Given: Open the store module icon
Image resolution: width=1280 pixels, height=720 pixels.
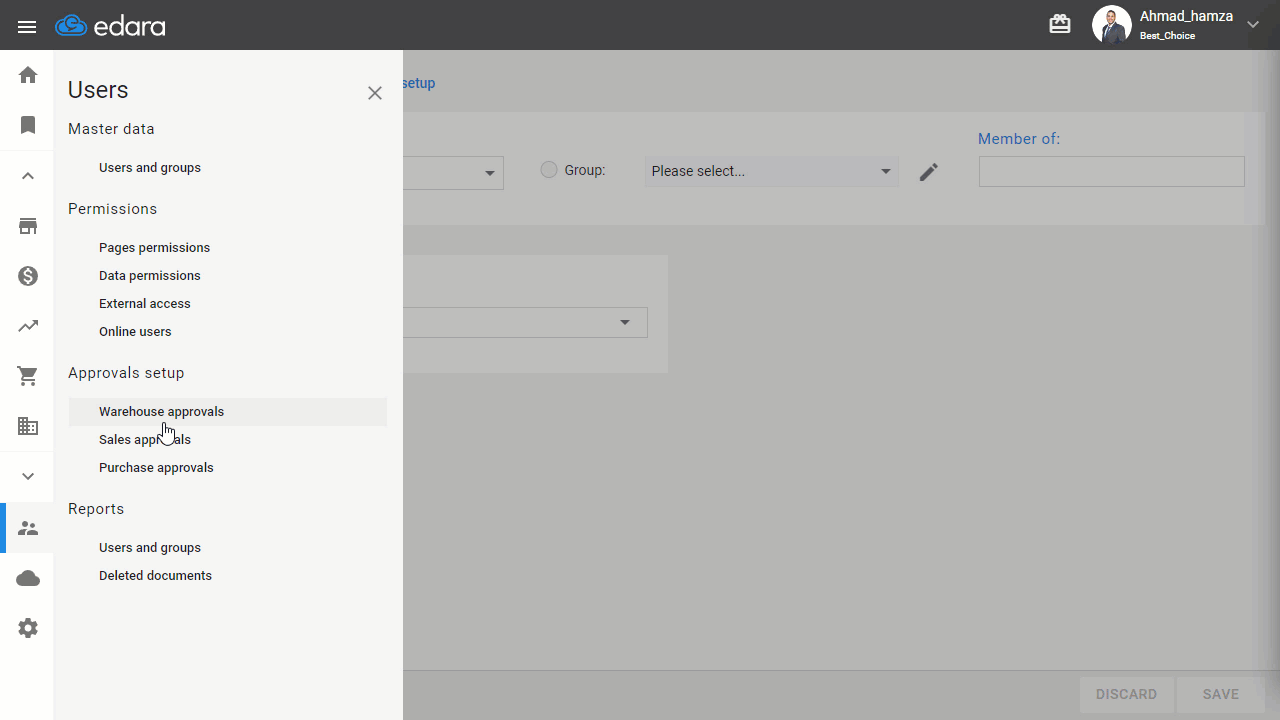Looking at the screenshot, I should [28, 226].
